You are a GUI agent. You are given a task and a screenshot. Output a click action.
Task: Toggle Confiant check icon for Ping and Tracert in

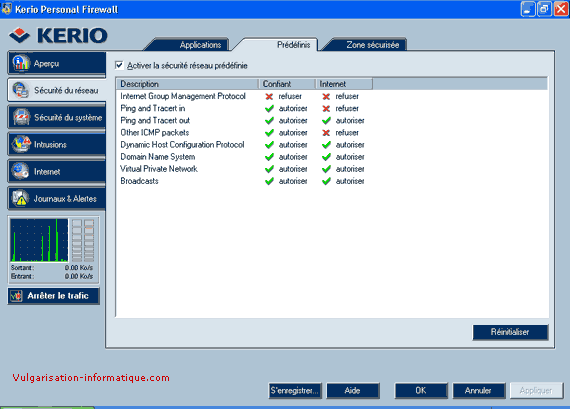pos(269,108)
